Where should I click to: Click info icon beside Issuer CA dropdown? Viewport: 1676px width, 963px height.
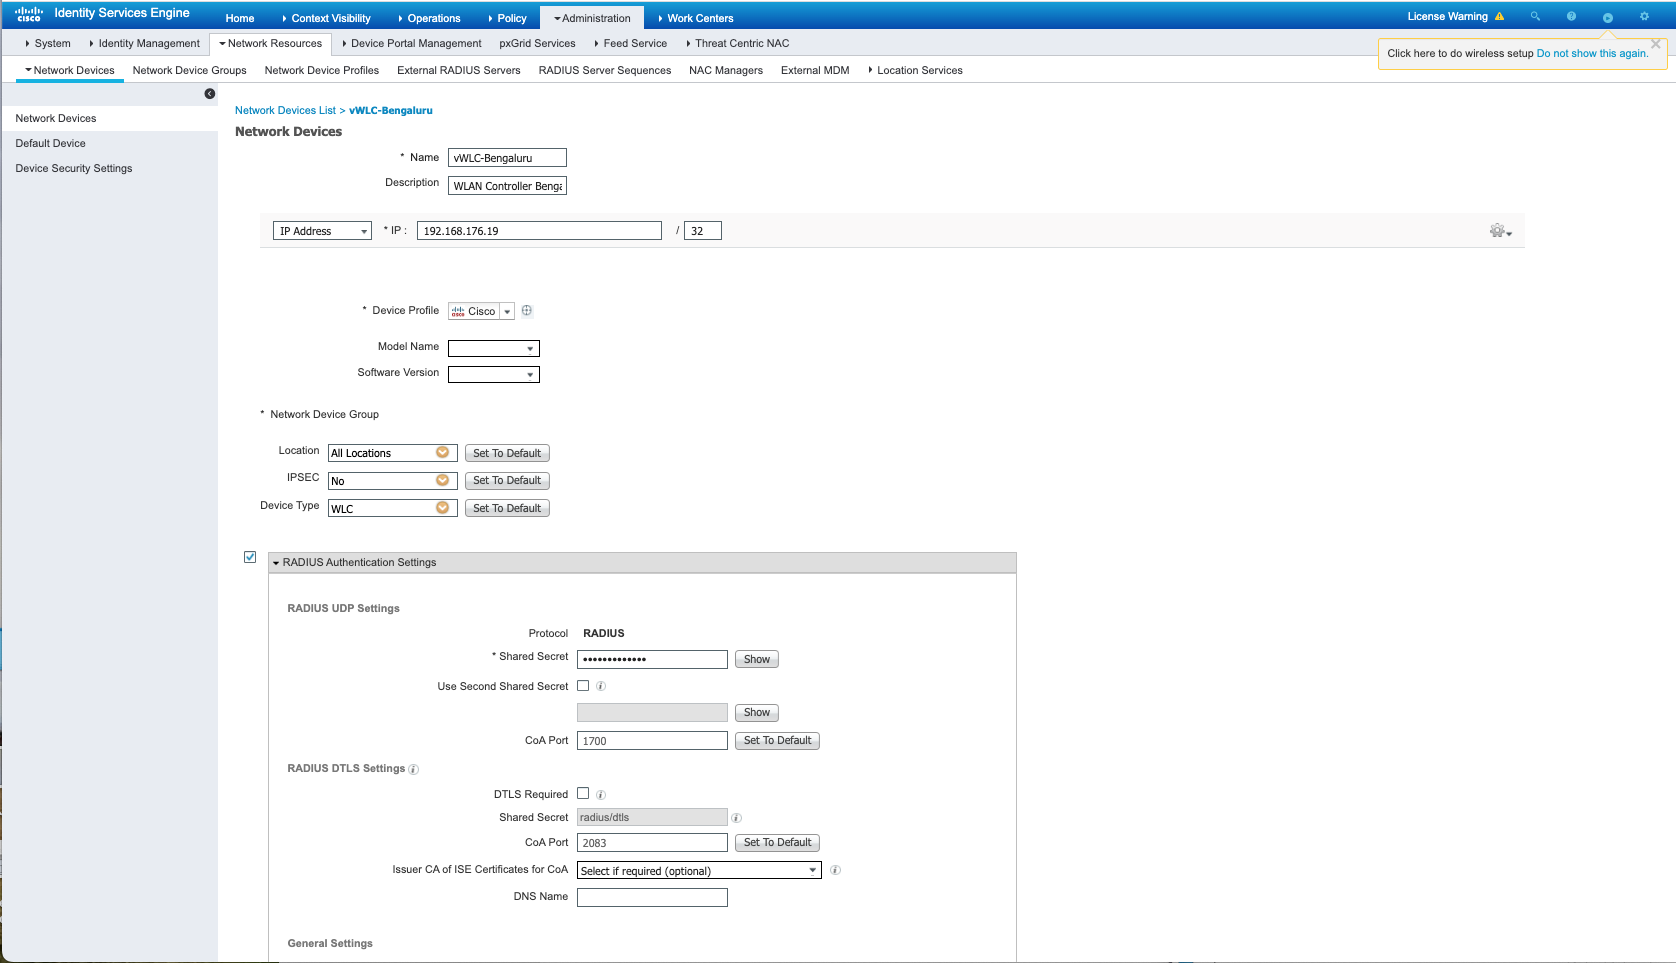click(x=835, y=870)
